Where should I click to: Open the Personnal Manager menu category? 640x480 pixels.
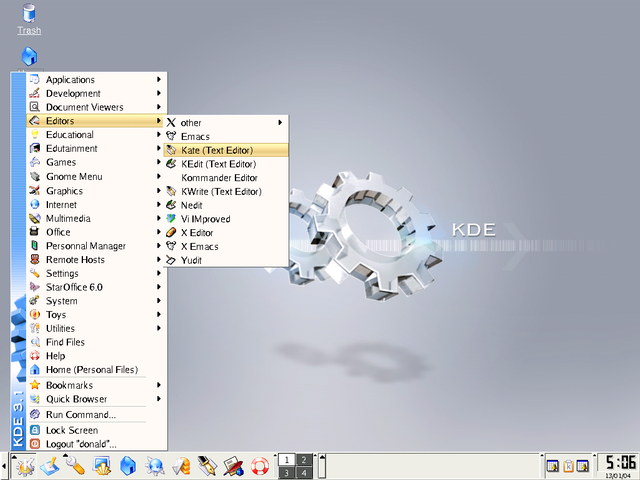(x=96, y=246)
